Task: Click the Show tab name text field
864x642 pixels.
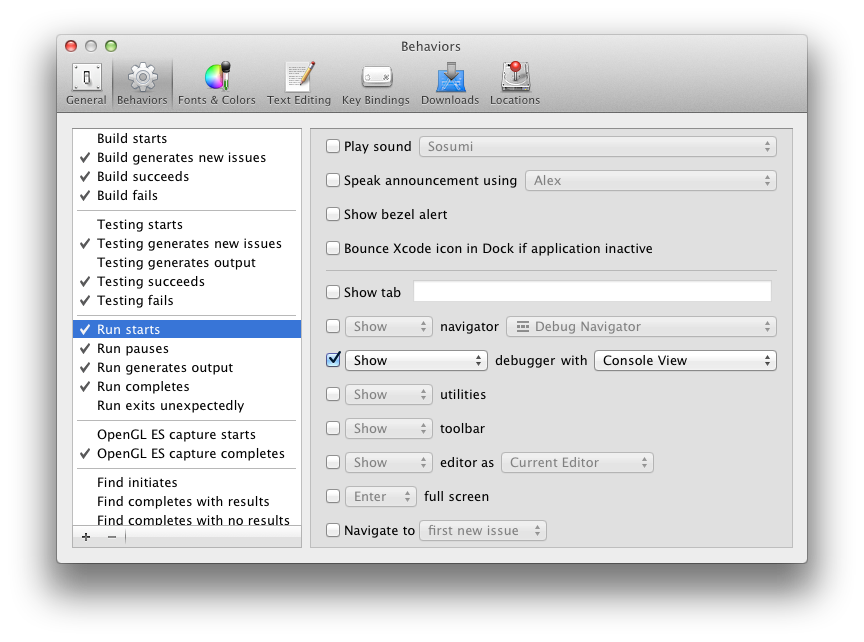Action: [592, 292]
